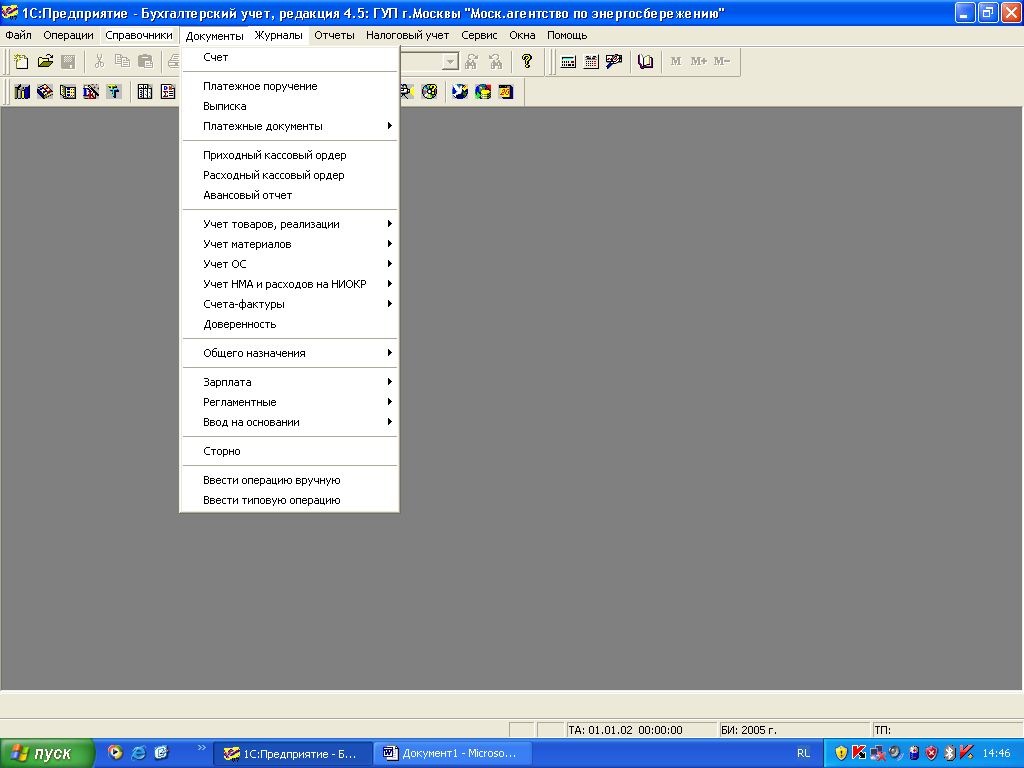
Task: Click the sigma list icon in second toolbar
Action: click(x=168, y=92)
